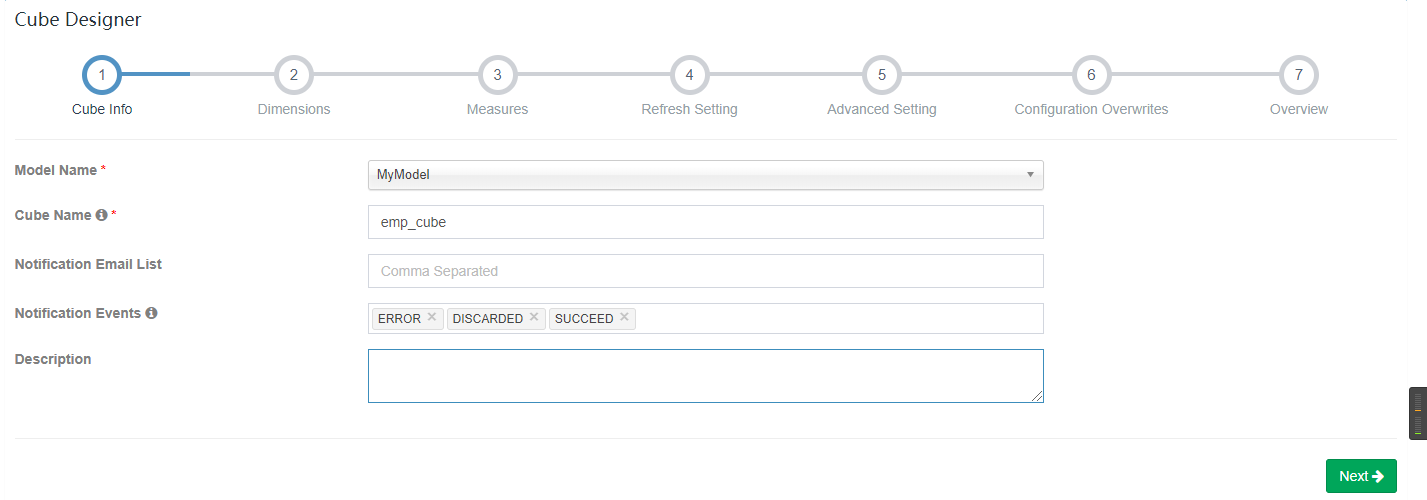The width and height of the screenshot is (1427, 500).
Task: Open step 5 Advanced Setting
Action: [881, 75]
